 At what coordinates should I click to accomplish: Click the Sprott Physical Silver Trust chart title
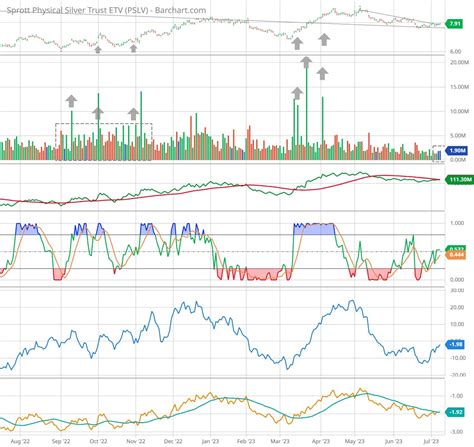click(x=106, y=10)
